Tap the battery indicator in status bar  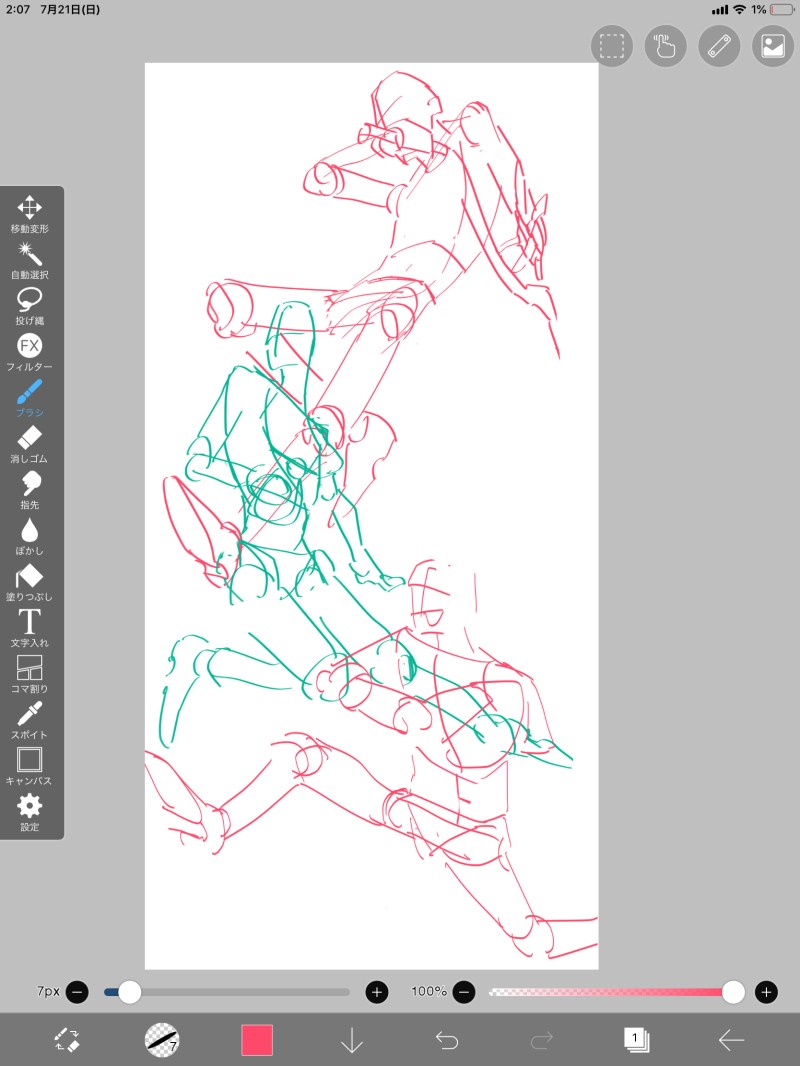[x=782, y=10]
